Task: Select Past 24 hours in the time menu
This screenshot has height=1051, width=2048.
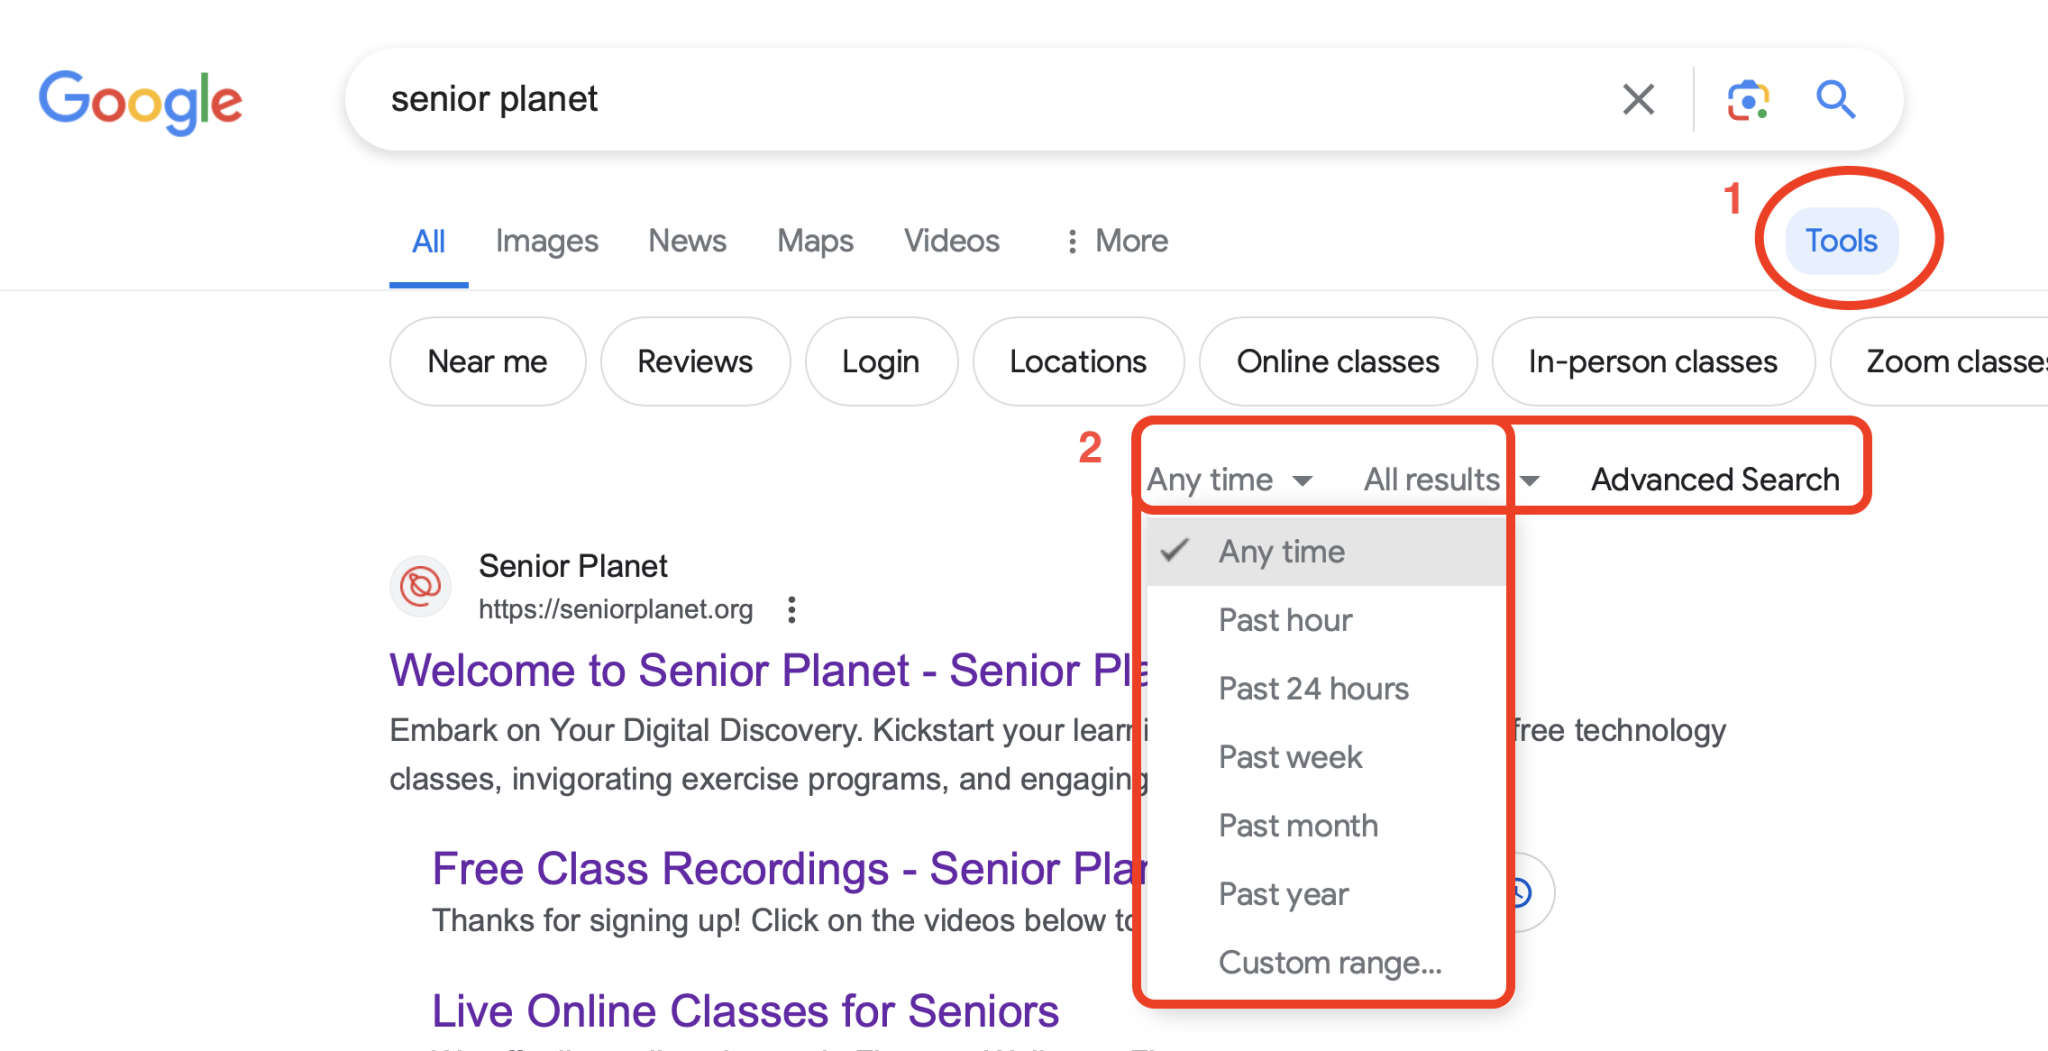Action: click(x=1313, y=688)
